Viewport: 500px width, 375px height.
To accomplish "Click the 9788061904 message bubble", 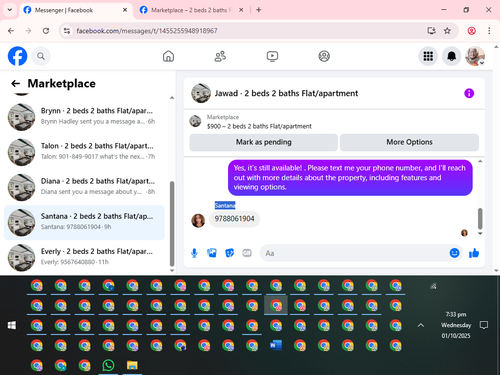I will point(234,219).
